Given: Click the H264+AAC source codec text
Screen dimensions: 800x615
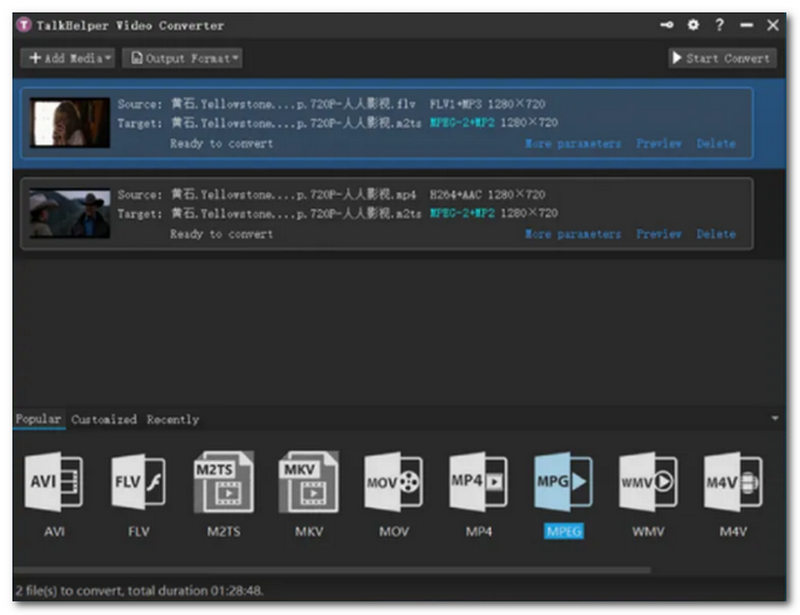Looking at the screenshot, I should (x=456, y=194).
